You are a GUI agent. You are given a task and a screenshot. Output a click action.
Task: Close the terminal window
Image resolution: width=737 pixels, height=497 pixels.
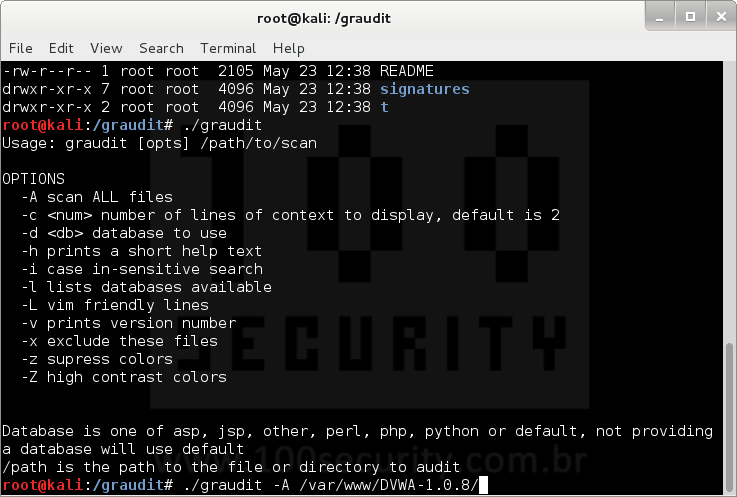(721, 17)
